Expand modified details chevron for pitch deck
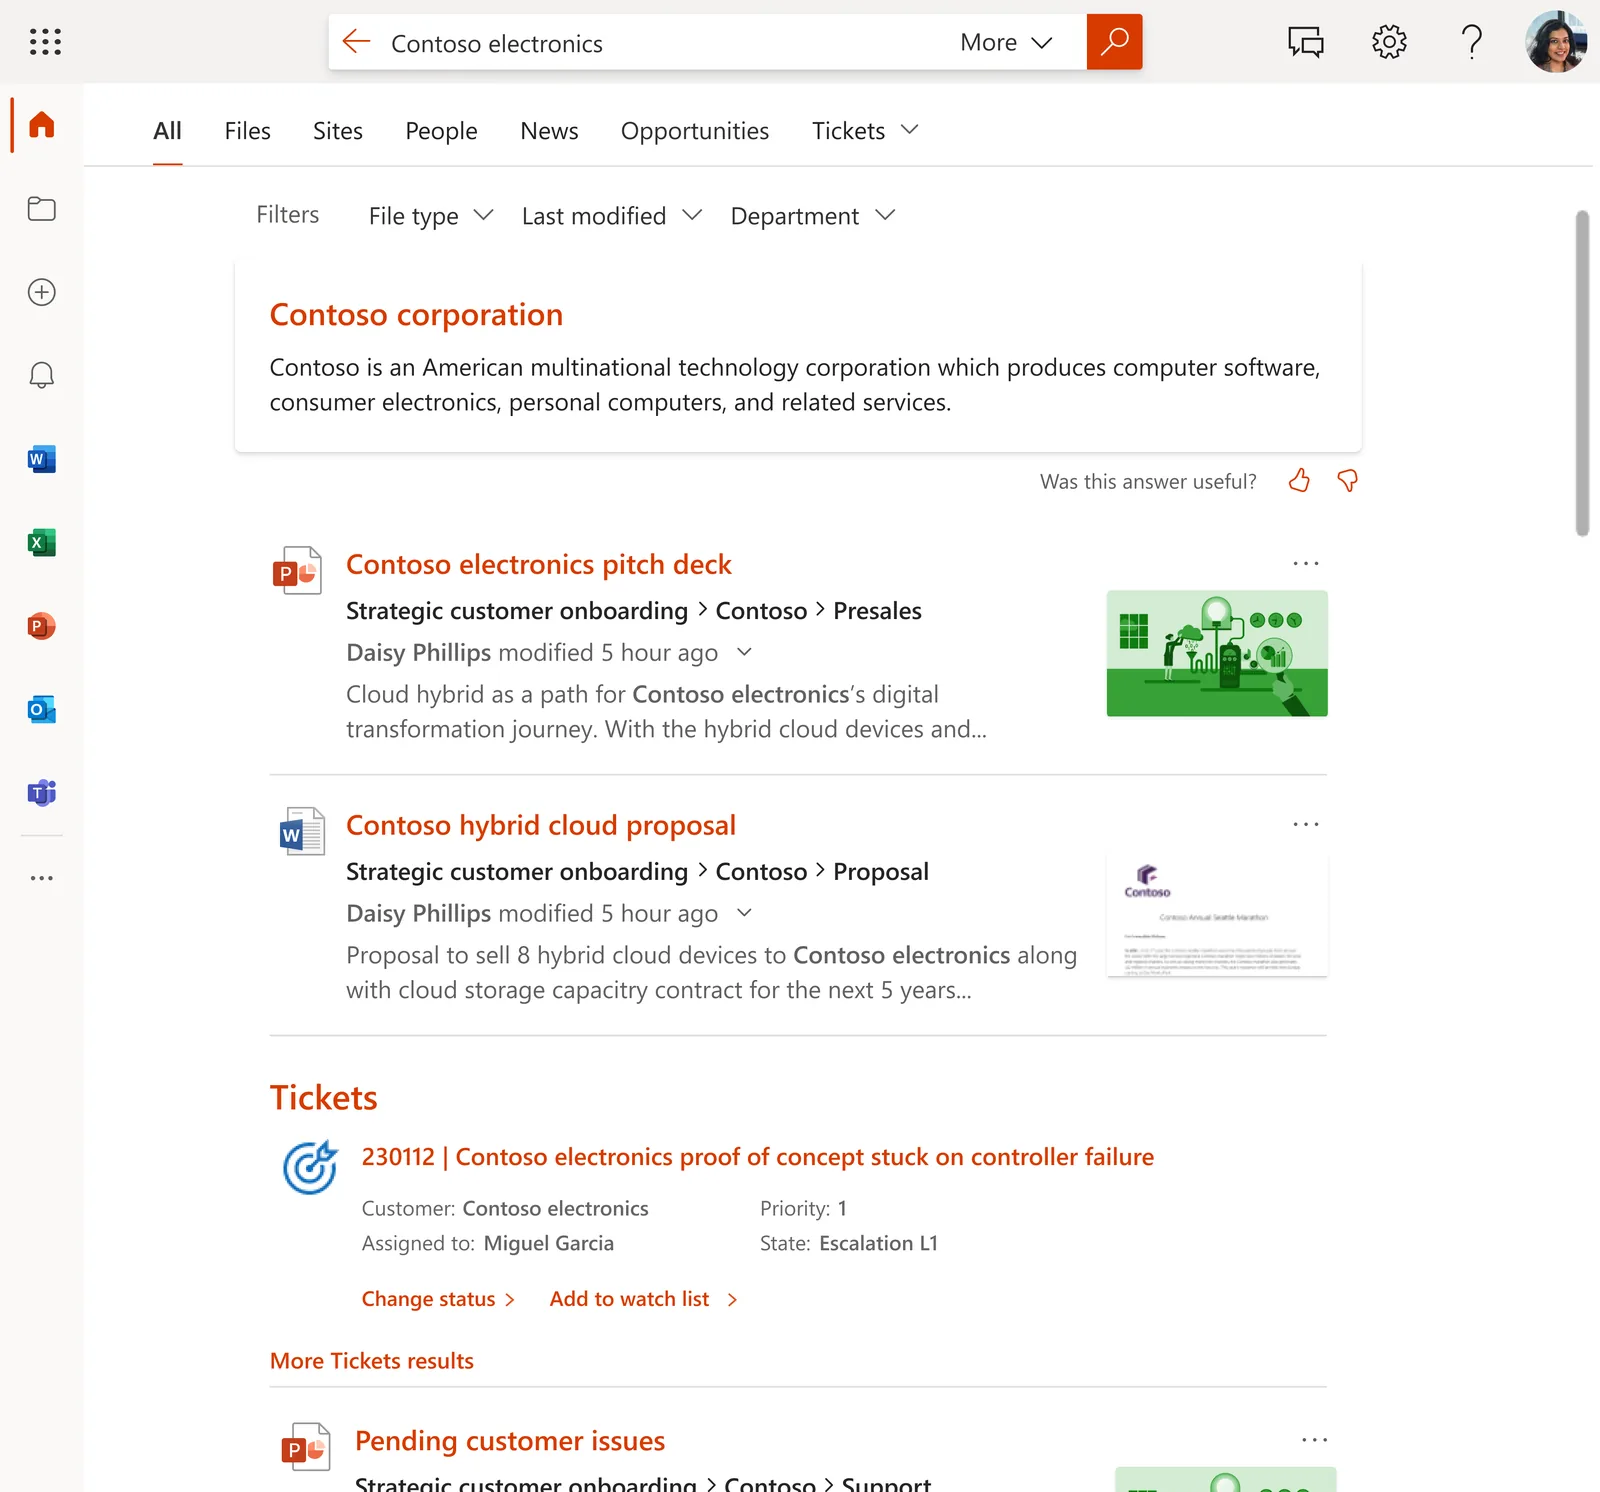 pyautogui.click(x=744, y=652)
